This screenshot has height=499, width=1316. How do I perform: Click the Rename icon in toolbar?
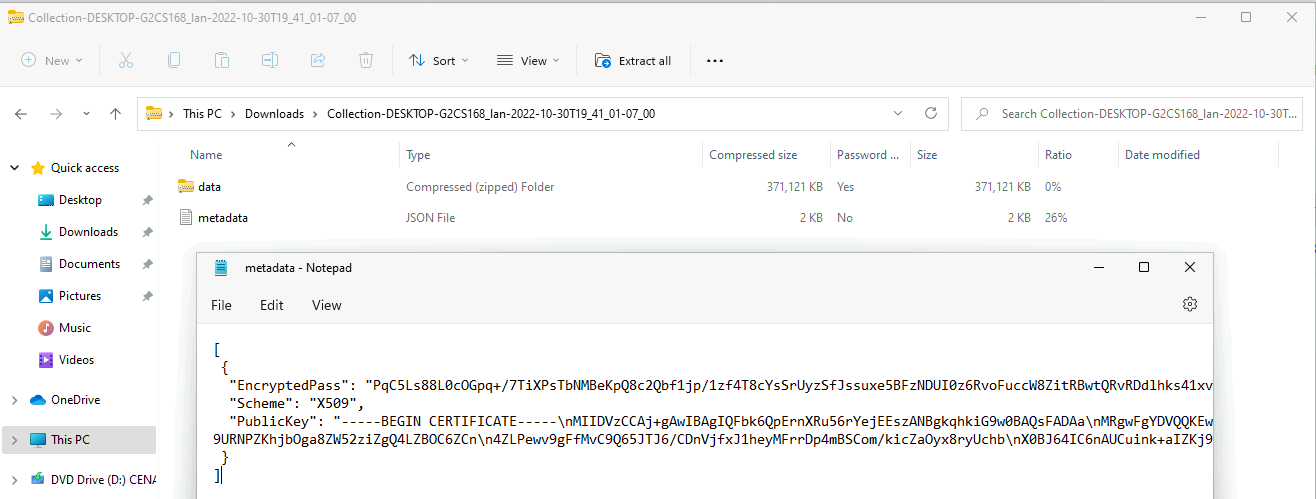pyautogui.click(x=270, y=61)
